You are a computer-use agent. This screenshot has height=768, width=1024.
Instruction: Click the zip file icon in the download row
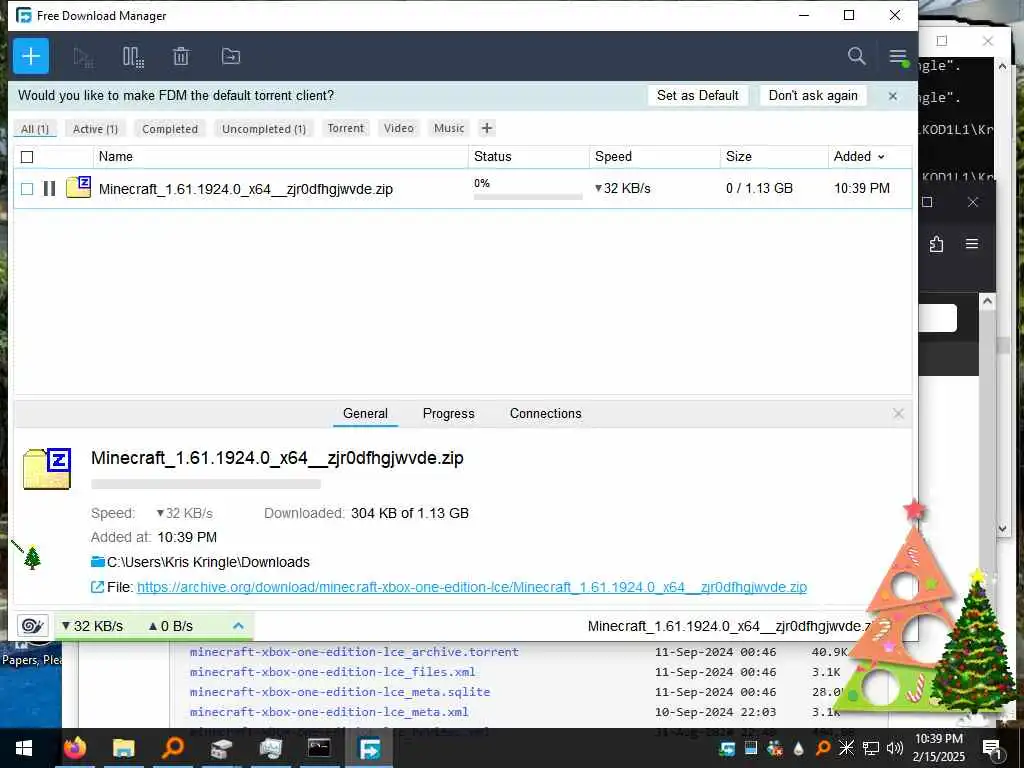pos(78,187)
